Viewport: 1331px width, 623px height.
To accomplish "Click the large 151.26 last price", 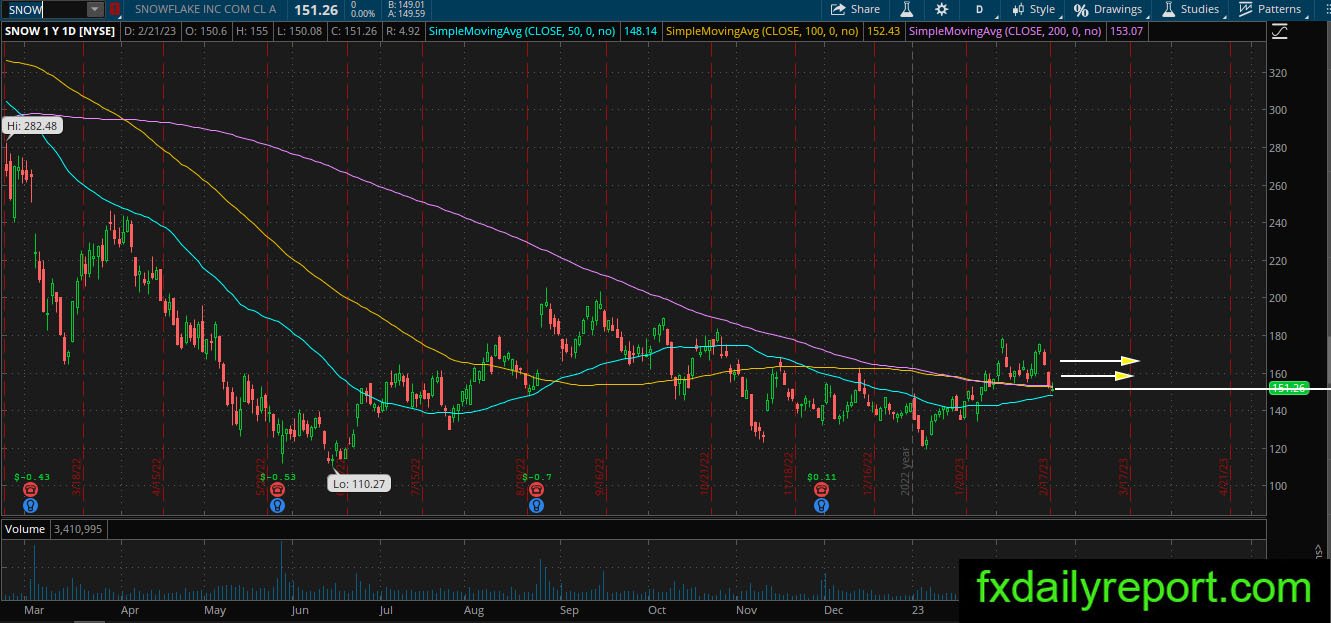I will click(x=315, y=9).
